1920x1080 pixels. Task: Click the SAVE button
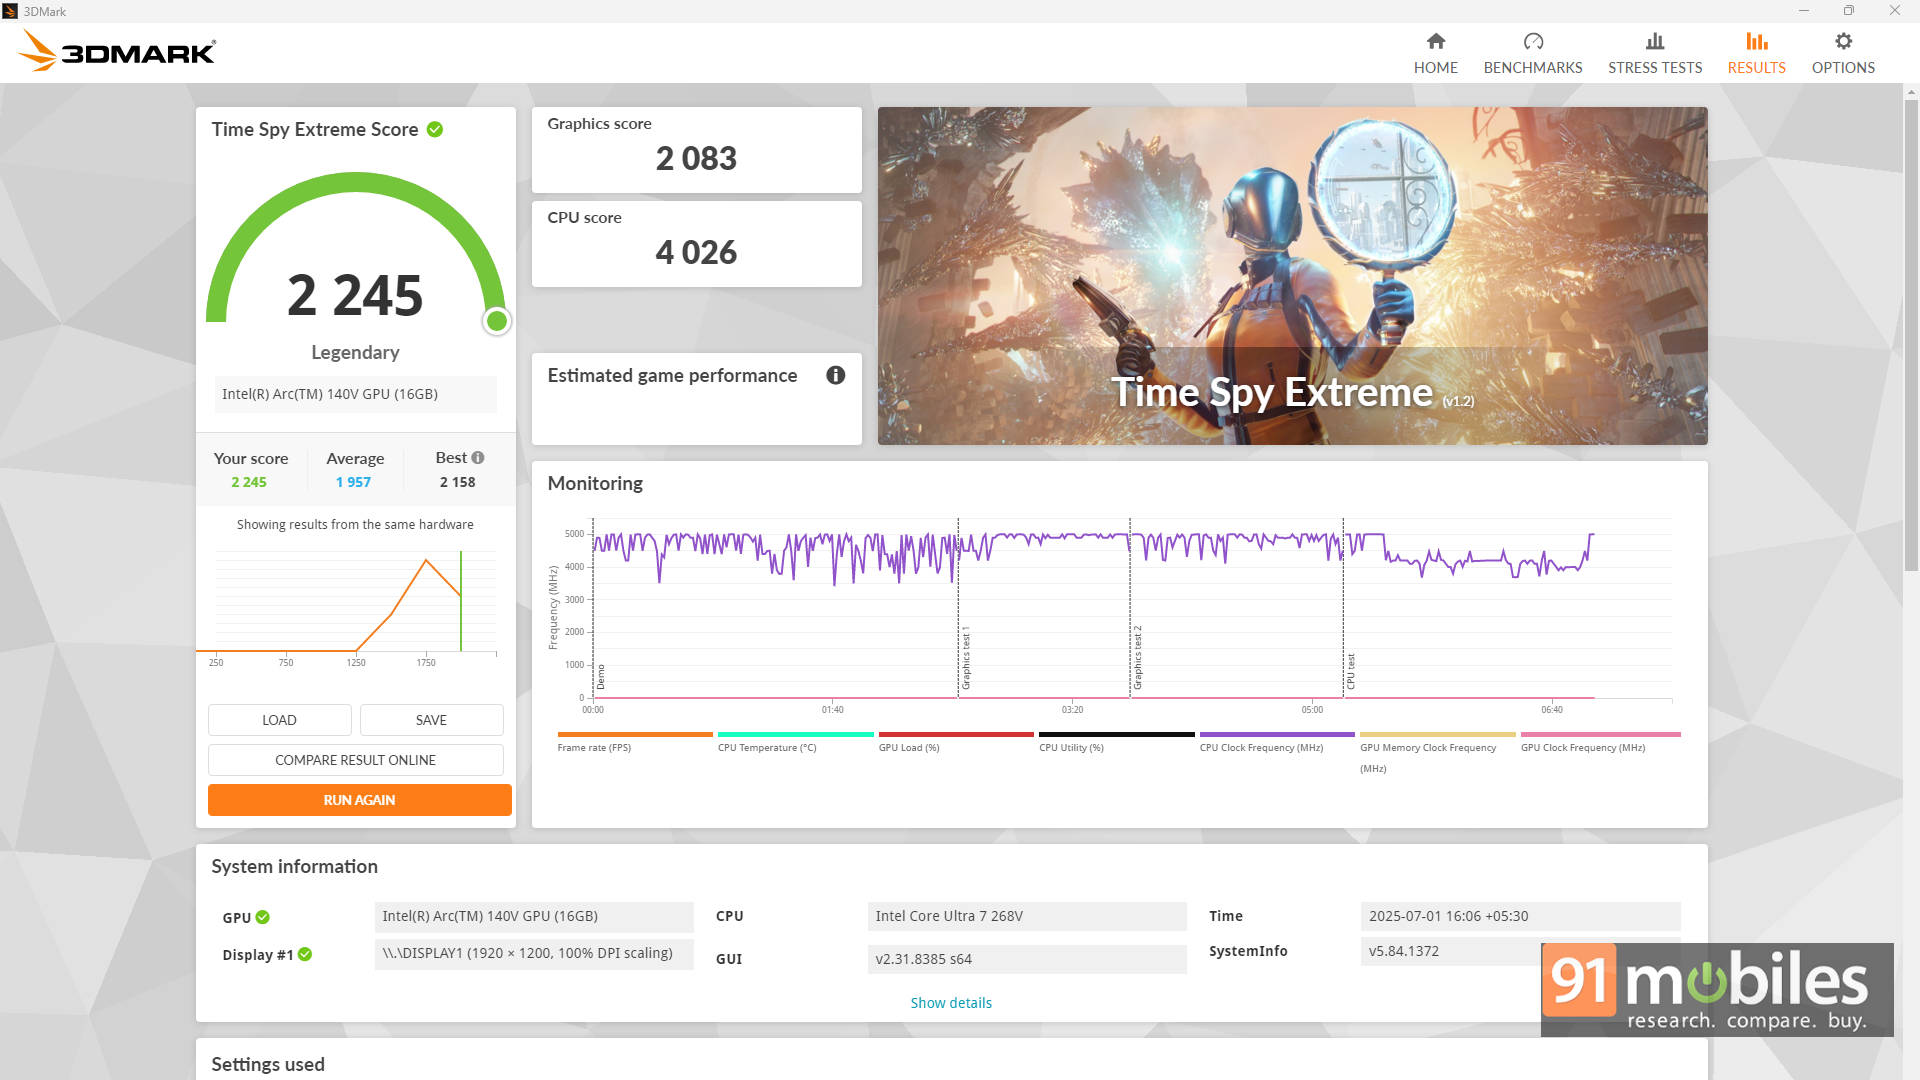tap(431, 720)
